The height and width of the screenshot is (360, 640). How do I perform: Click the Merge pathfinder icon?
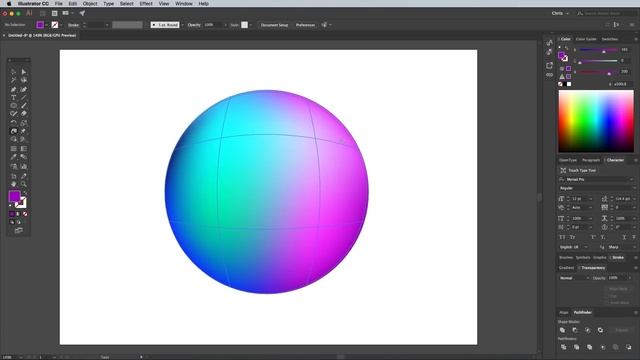pos(589,347)
